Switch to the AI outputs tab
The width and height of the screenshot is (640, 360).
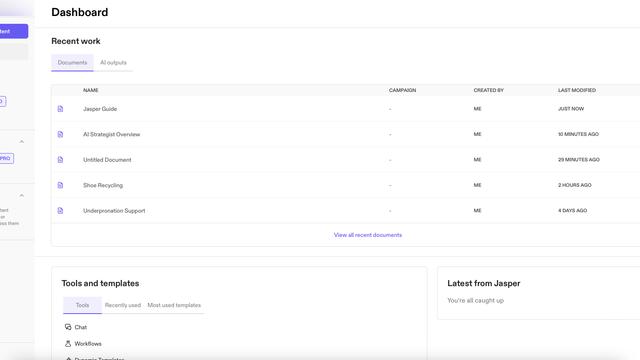tap(113, 62)
